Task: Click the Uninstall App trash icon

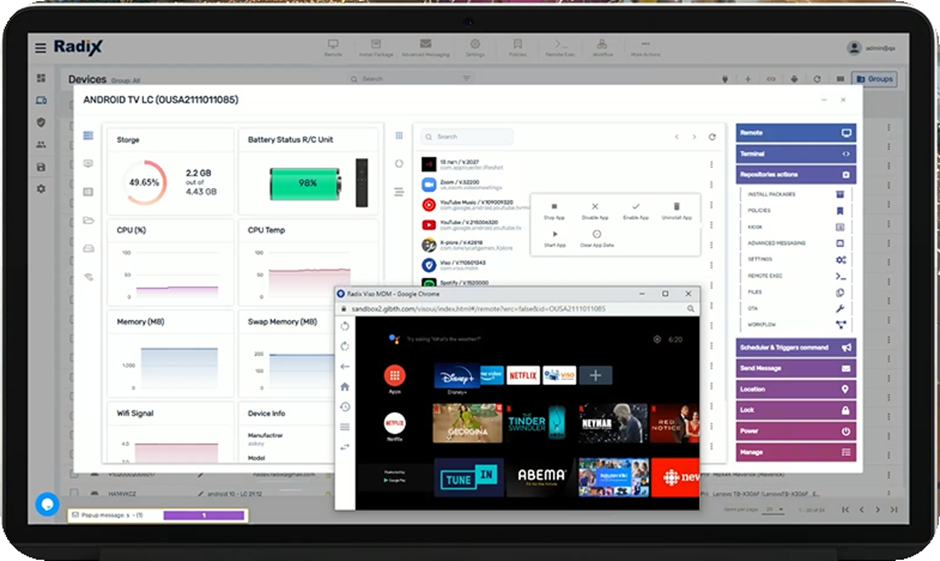Action: pos(676,206)
